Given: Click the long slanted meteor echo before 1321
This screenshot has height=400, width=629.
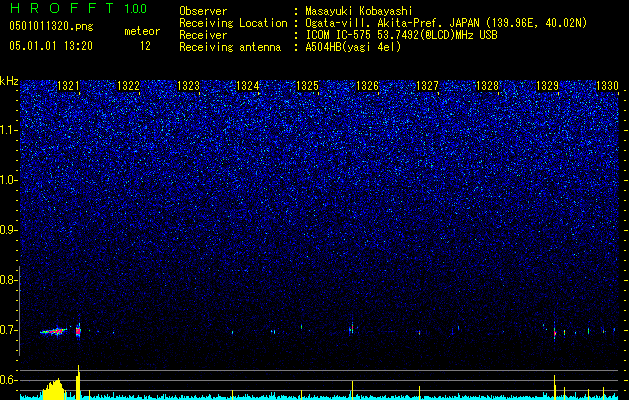Looking at the screenshot, I should coord(54,331).
